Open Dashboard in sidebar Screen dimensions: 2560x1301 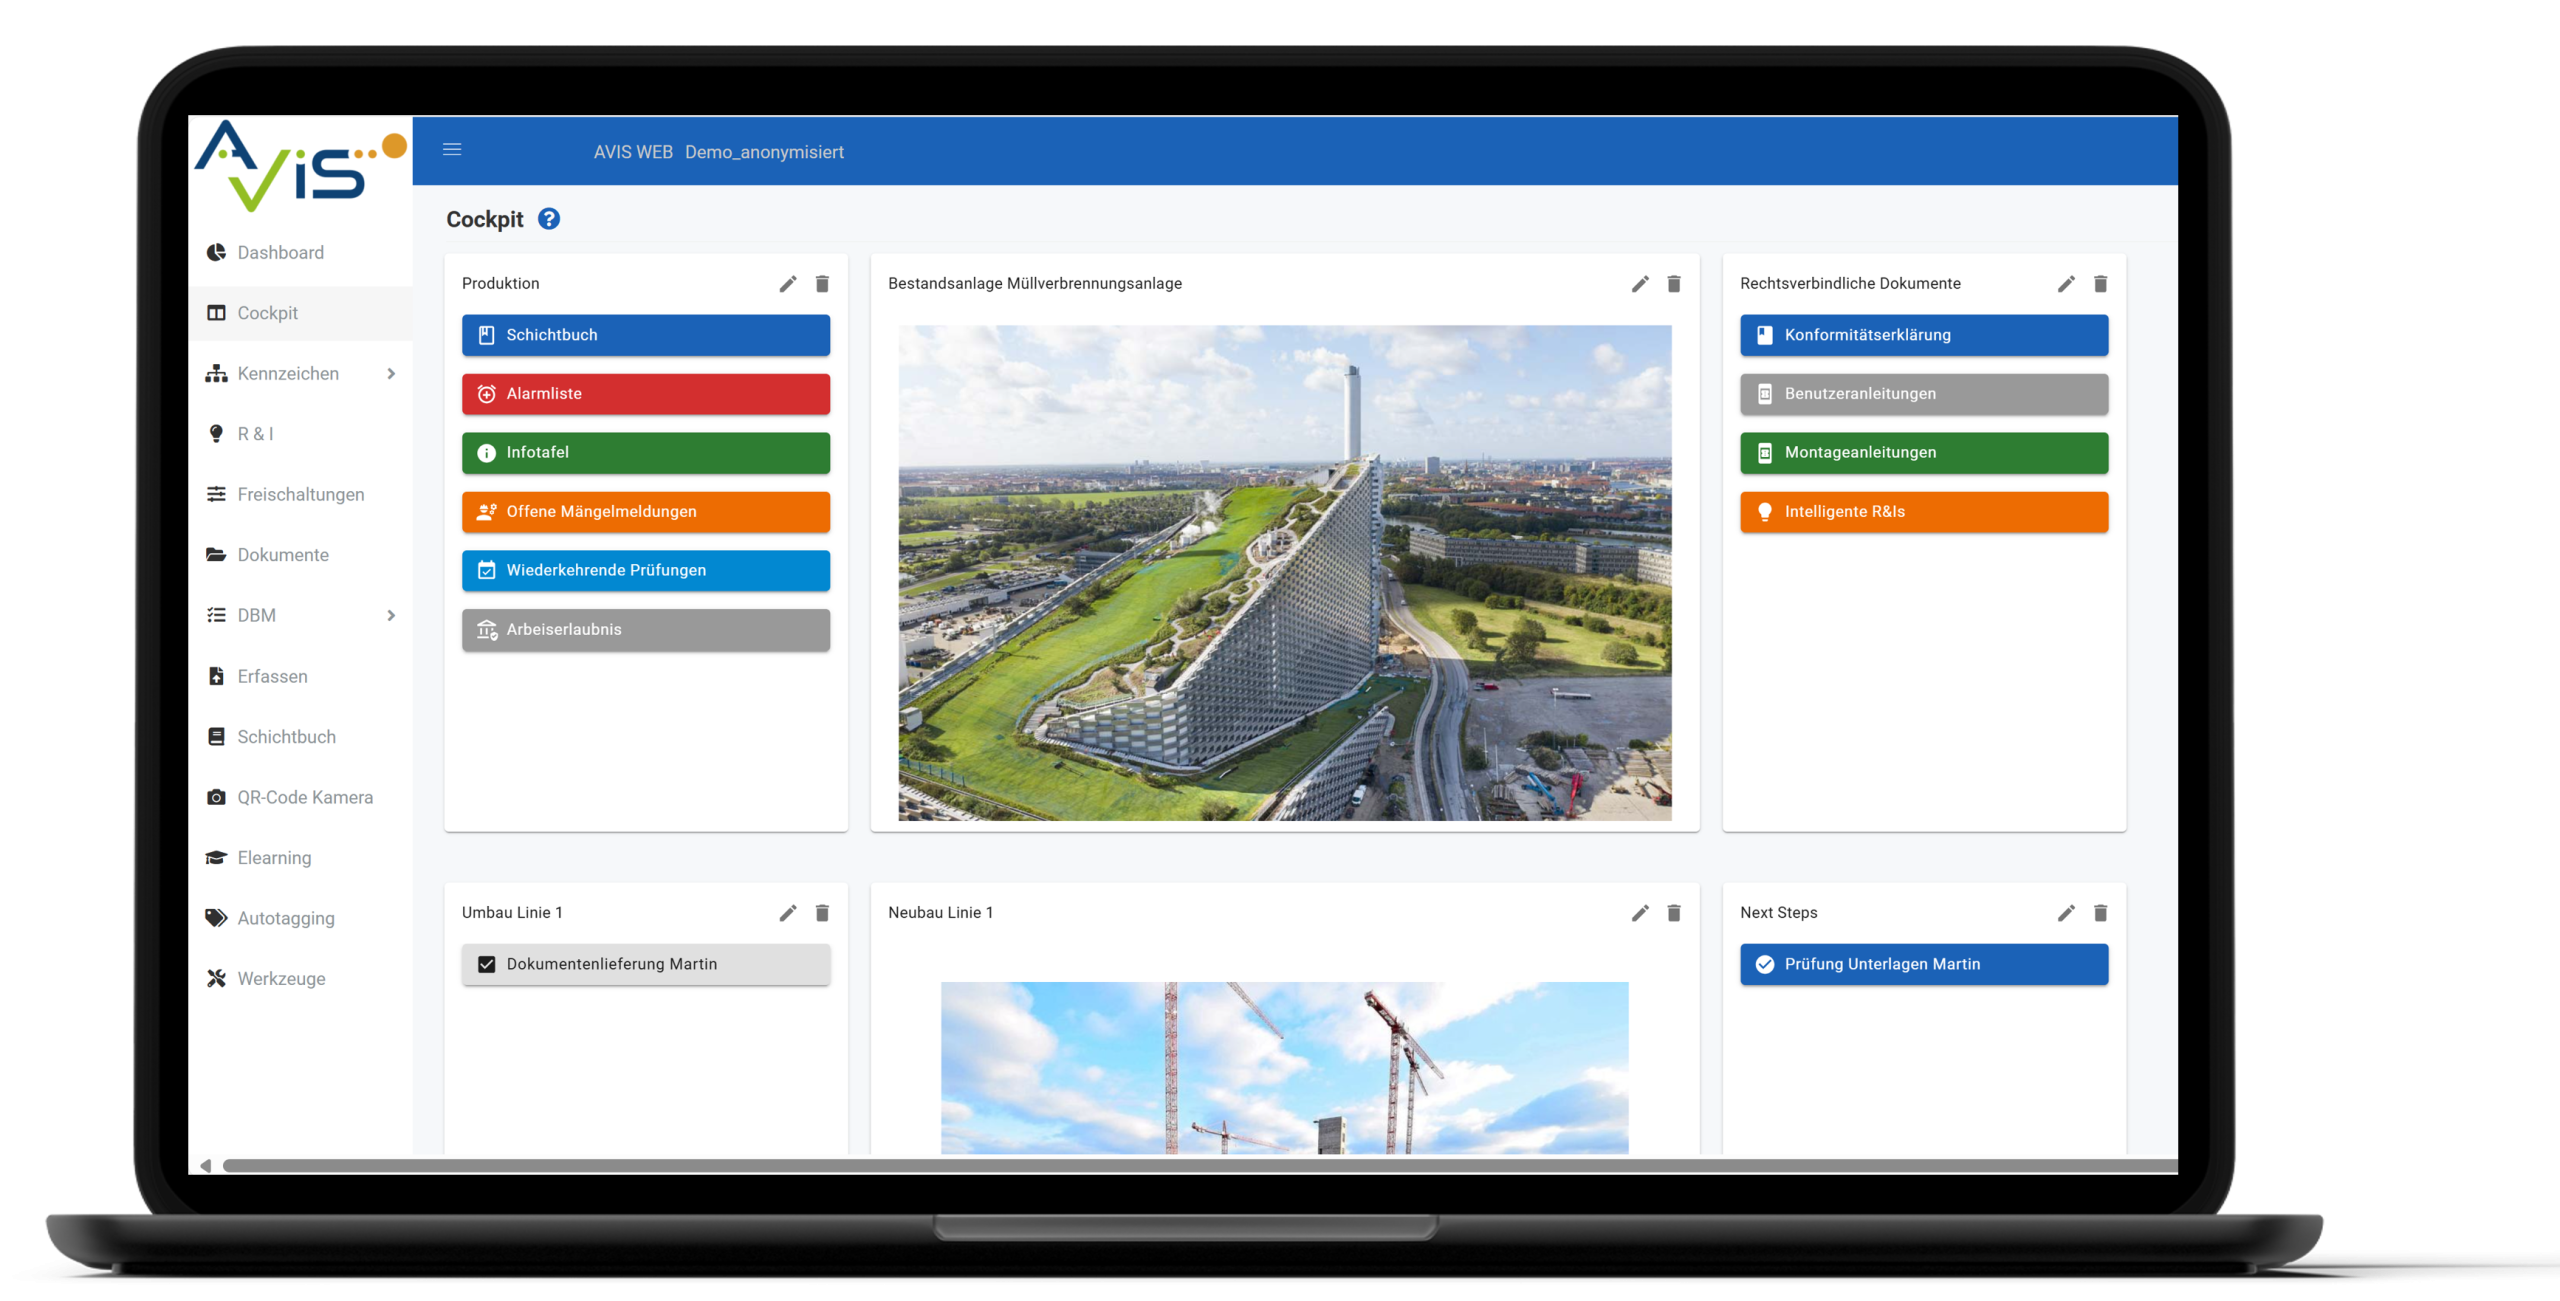pos(280,253)
